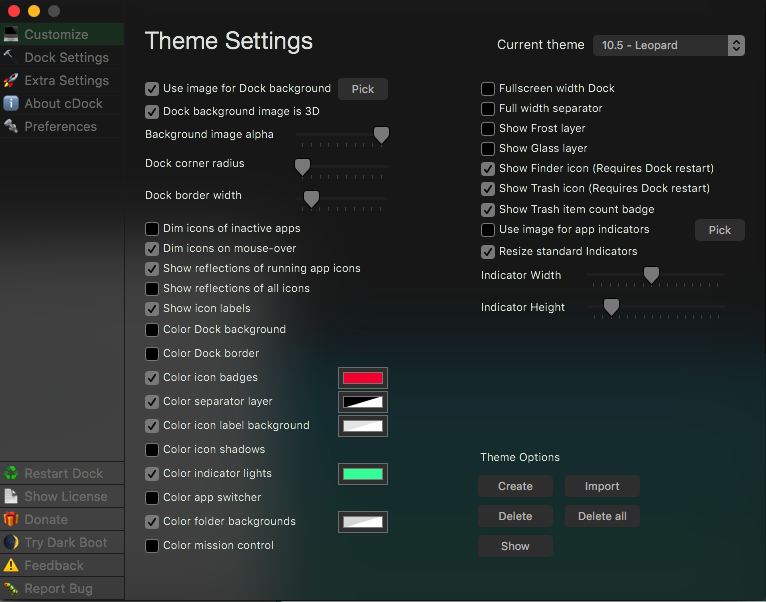Click the Indicator Height slider
The height and width of the screenshot is (602, 766).
(656, 308)
